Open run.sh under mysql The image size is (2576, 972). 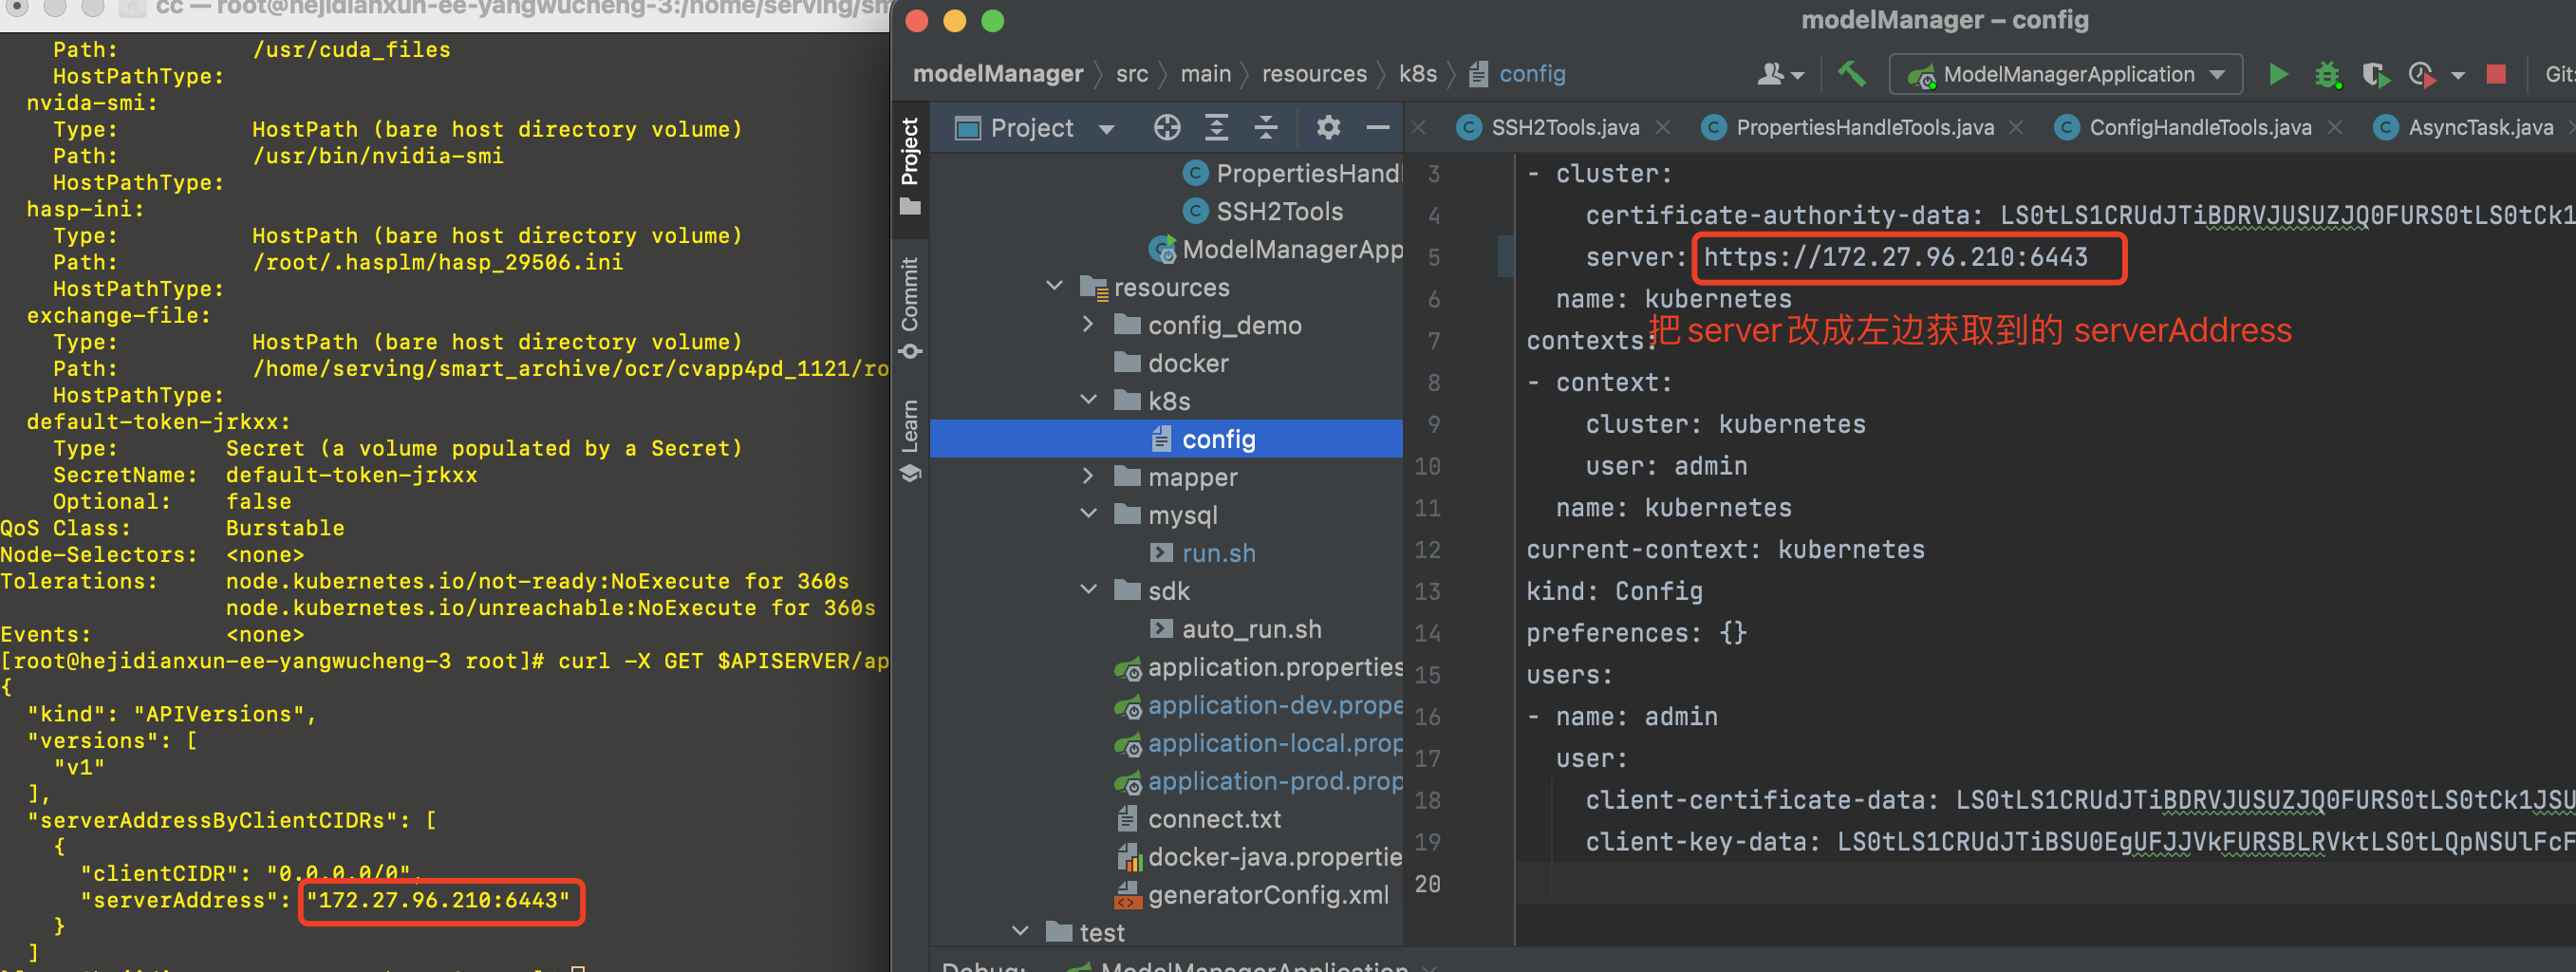1203,553
